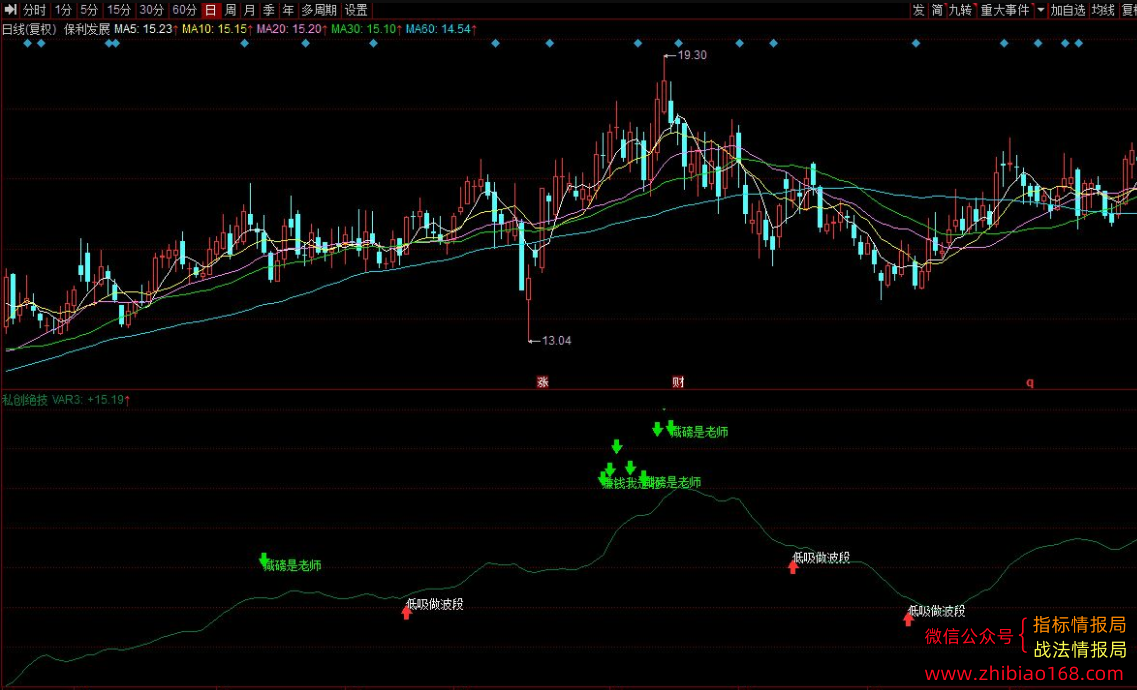This screenshot has width=1137, height=690.
Task: Click the red 涨 event marker
Action: 542,382
